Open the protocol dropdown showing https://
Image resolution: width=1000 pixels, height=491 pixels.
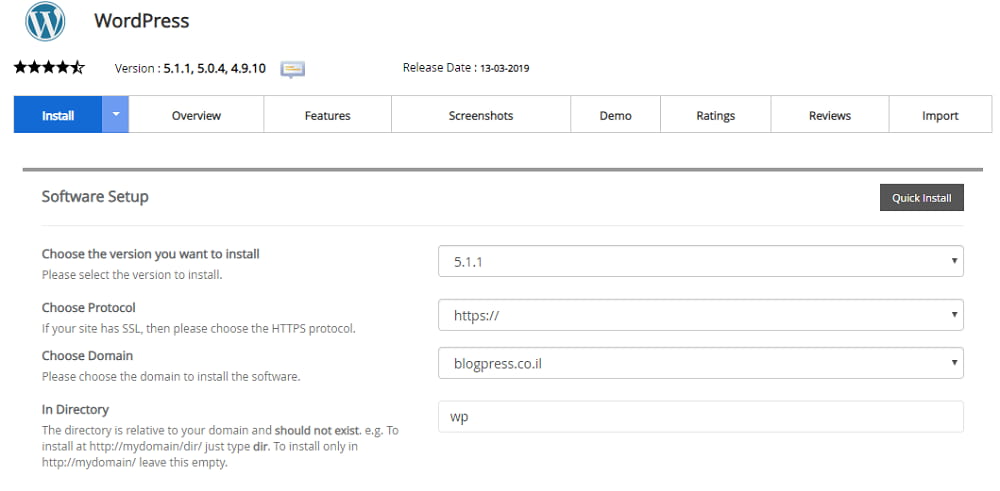[701, 315]
